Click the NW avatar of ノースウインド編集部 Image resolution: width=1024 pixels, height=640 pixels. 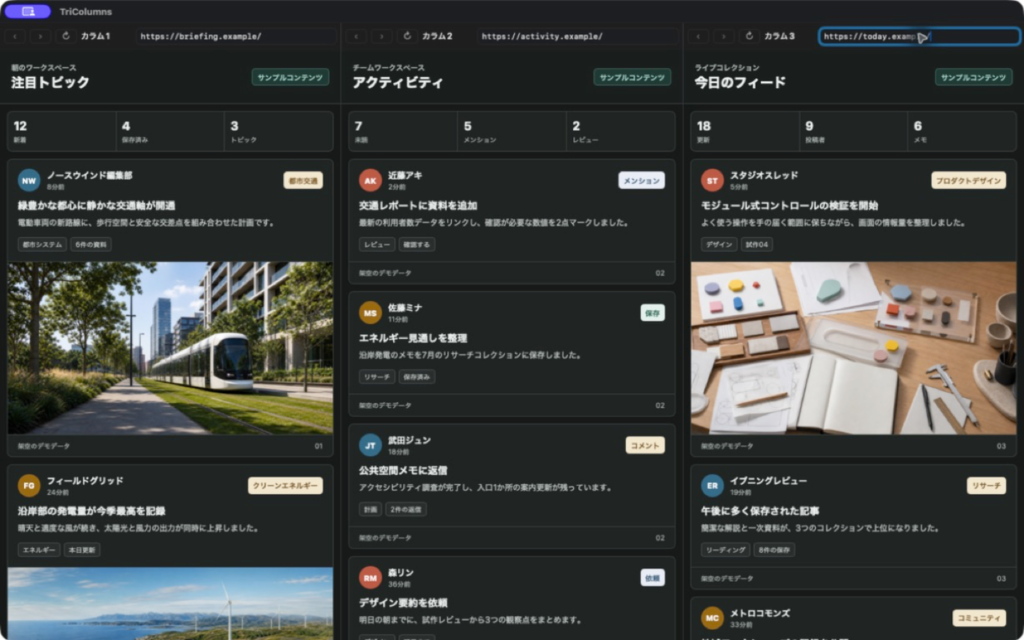pyautogui.click(x=29, y=181)
